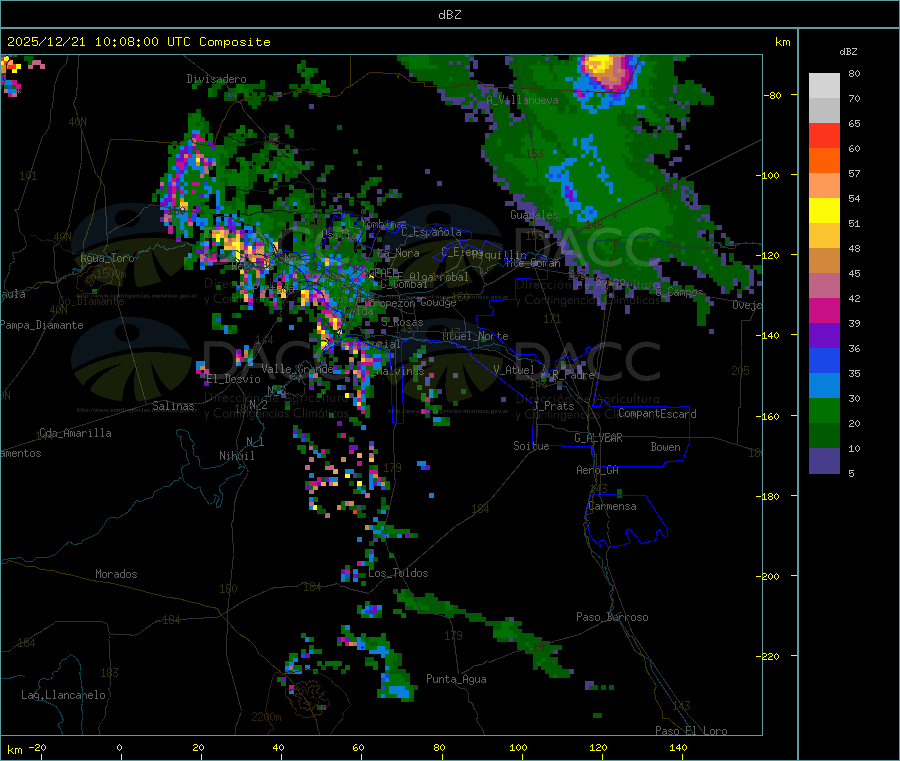Click the 'Los_Toldos' map label
Image resolution: width=900 pixels, height=761 pixels.
pos(398,573)
